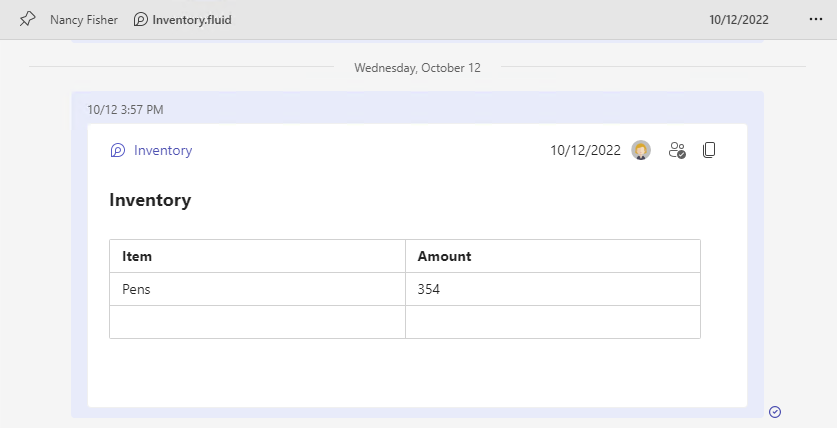This screenshot has width=837, height=428.
Task: Click the 10/12/2022 date in component header
Action: coord(586,150)
